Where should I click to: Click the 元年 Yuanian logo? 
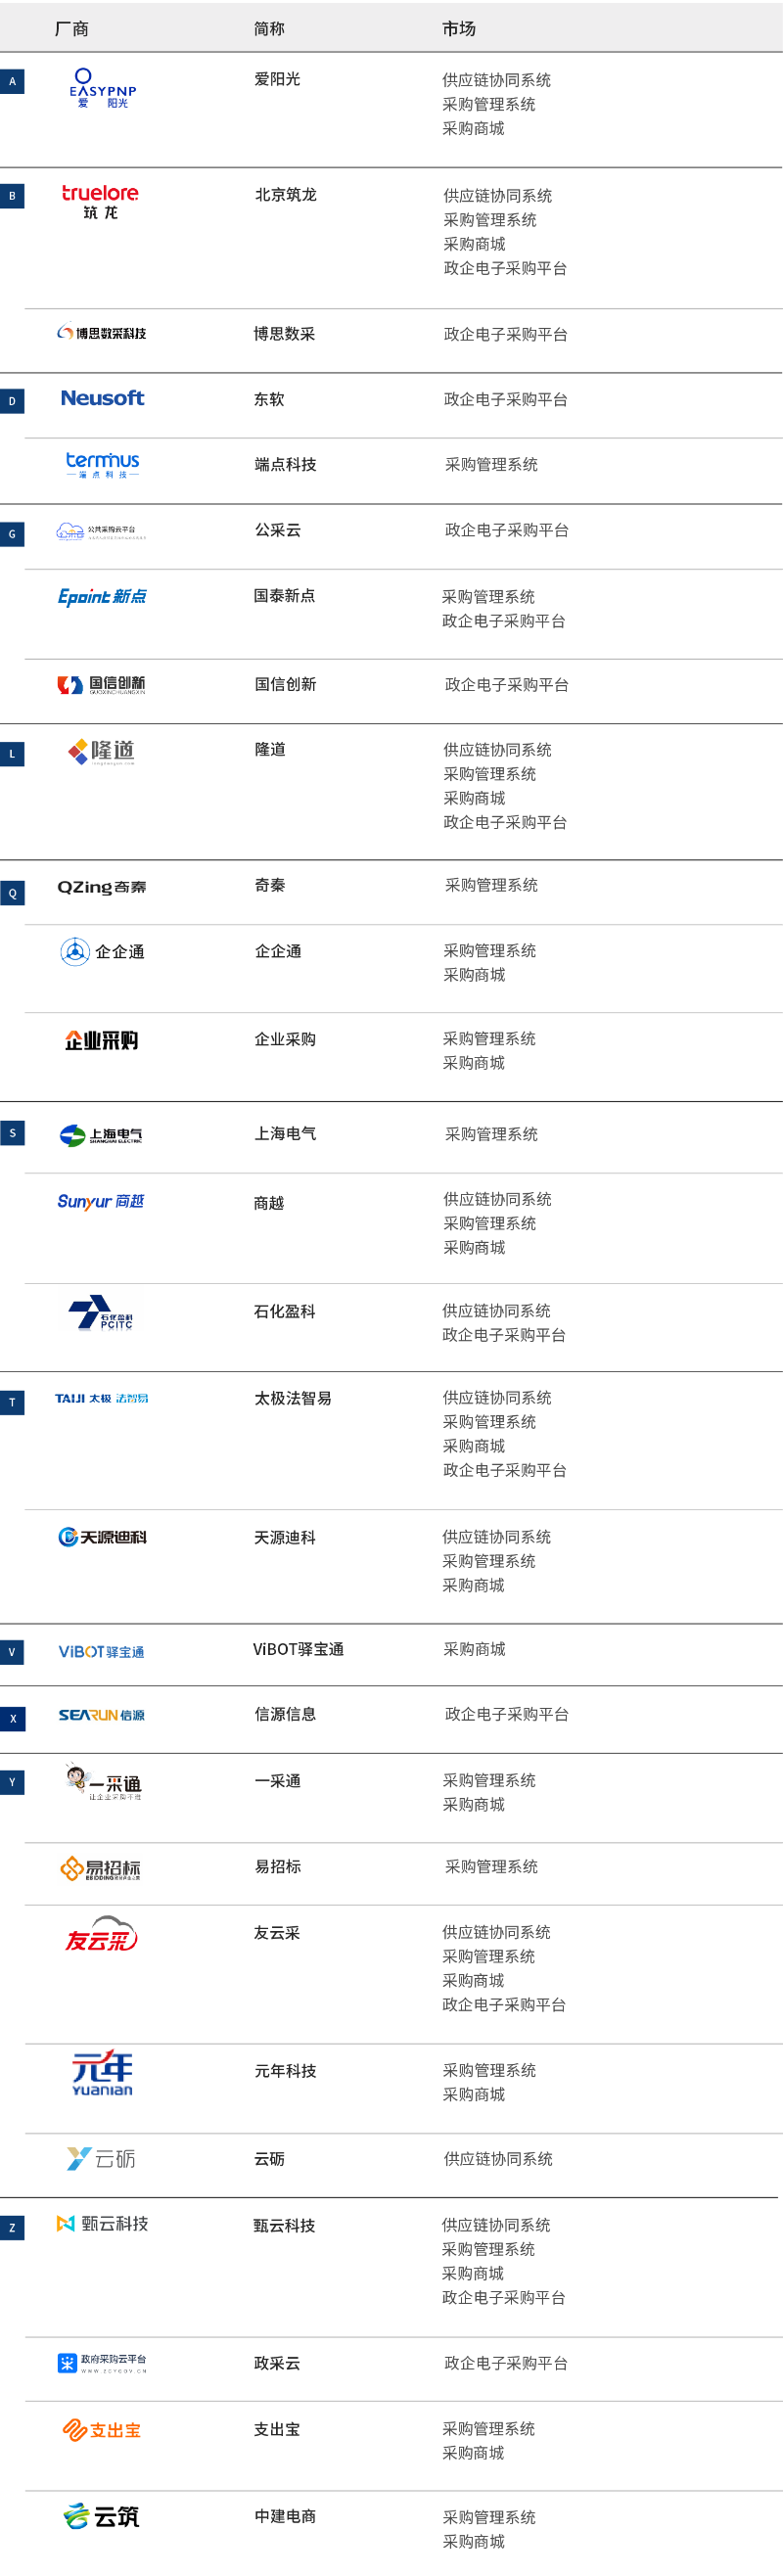[102, 2073]
